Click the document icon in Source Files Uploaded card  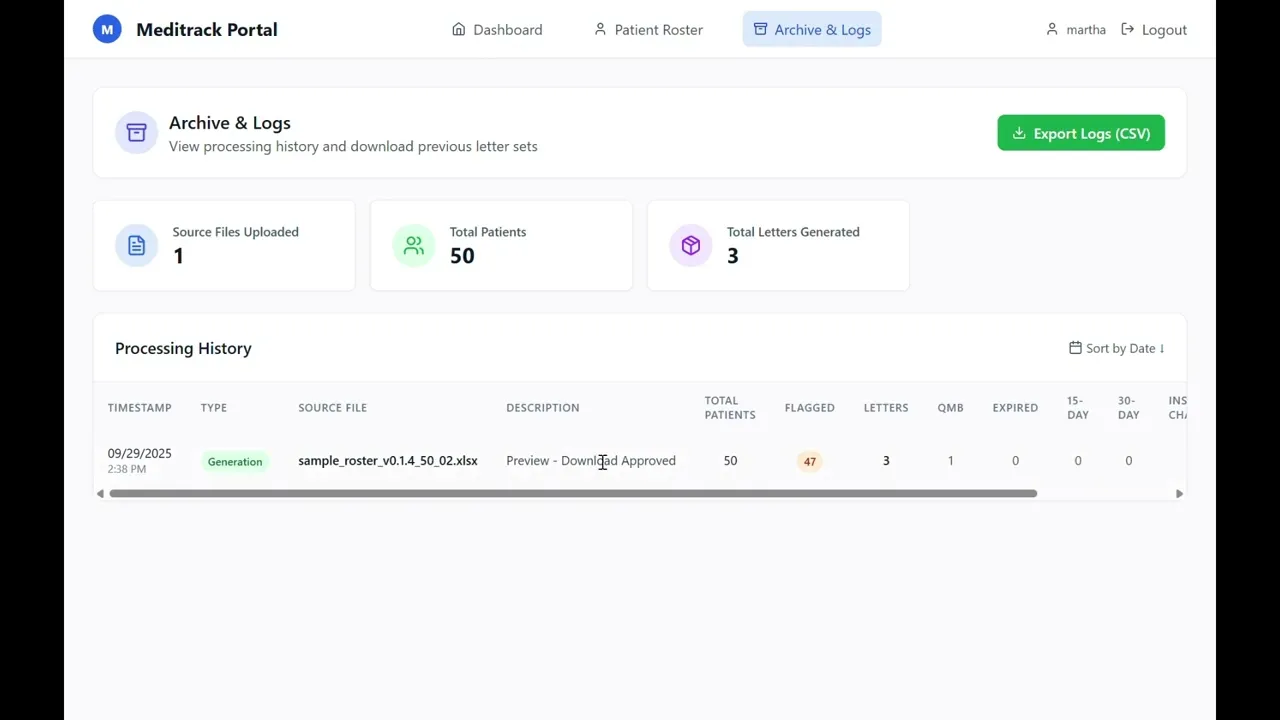(x=136, y=246)
